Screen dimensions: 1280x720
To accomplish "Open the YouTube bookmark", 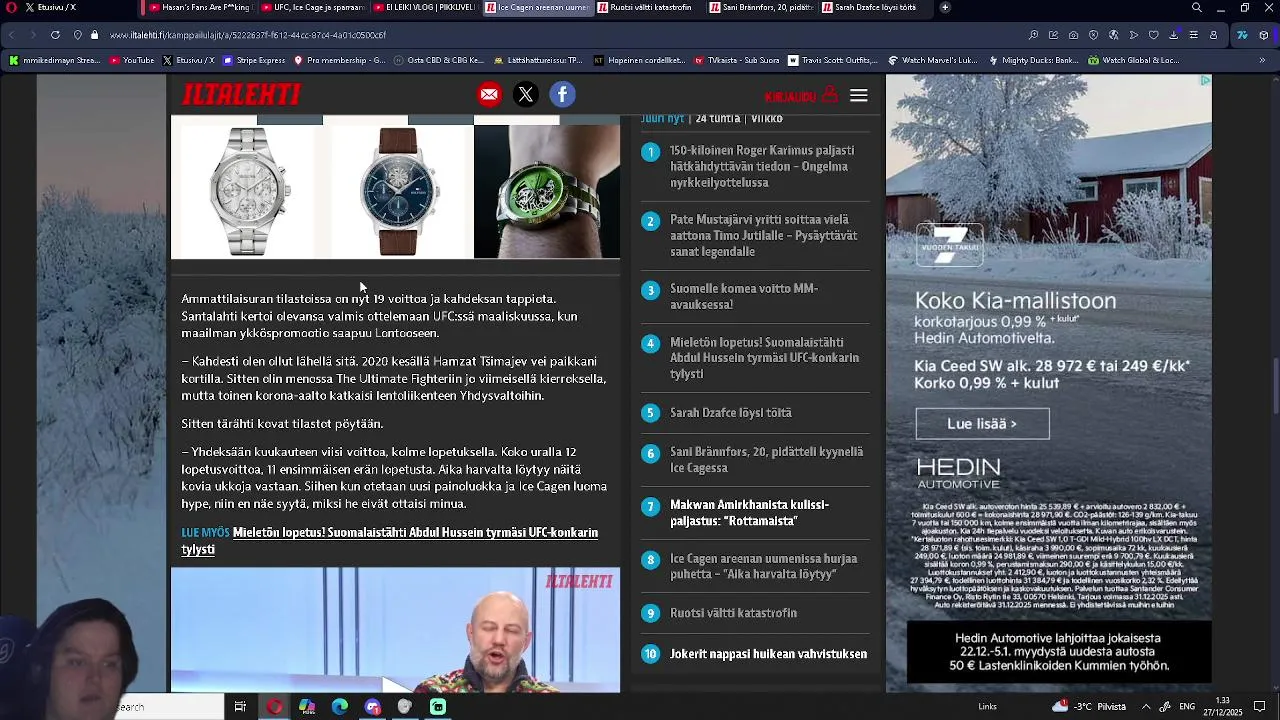I will 132,60.
